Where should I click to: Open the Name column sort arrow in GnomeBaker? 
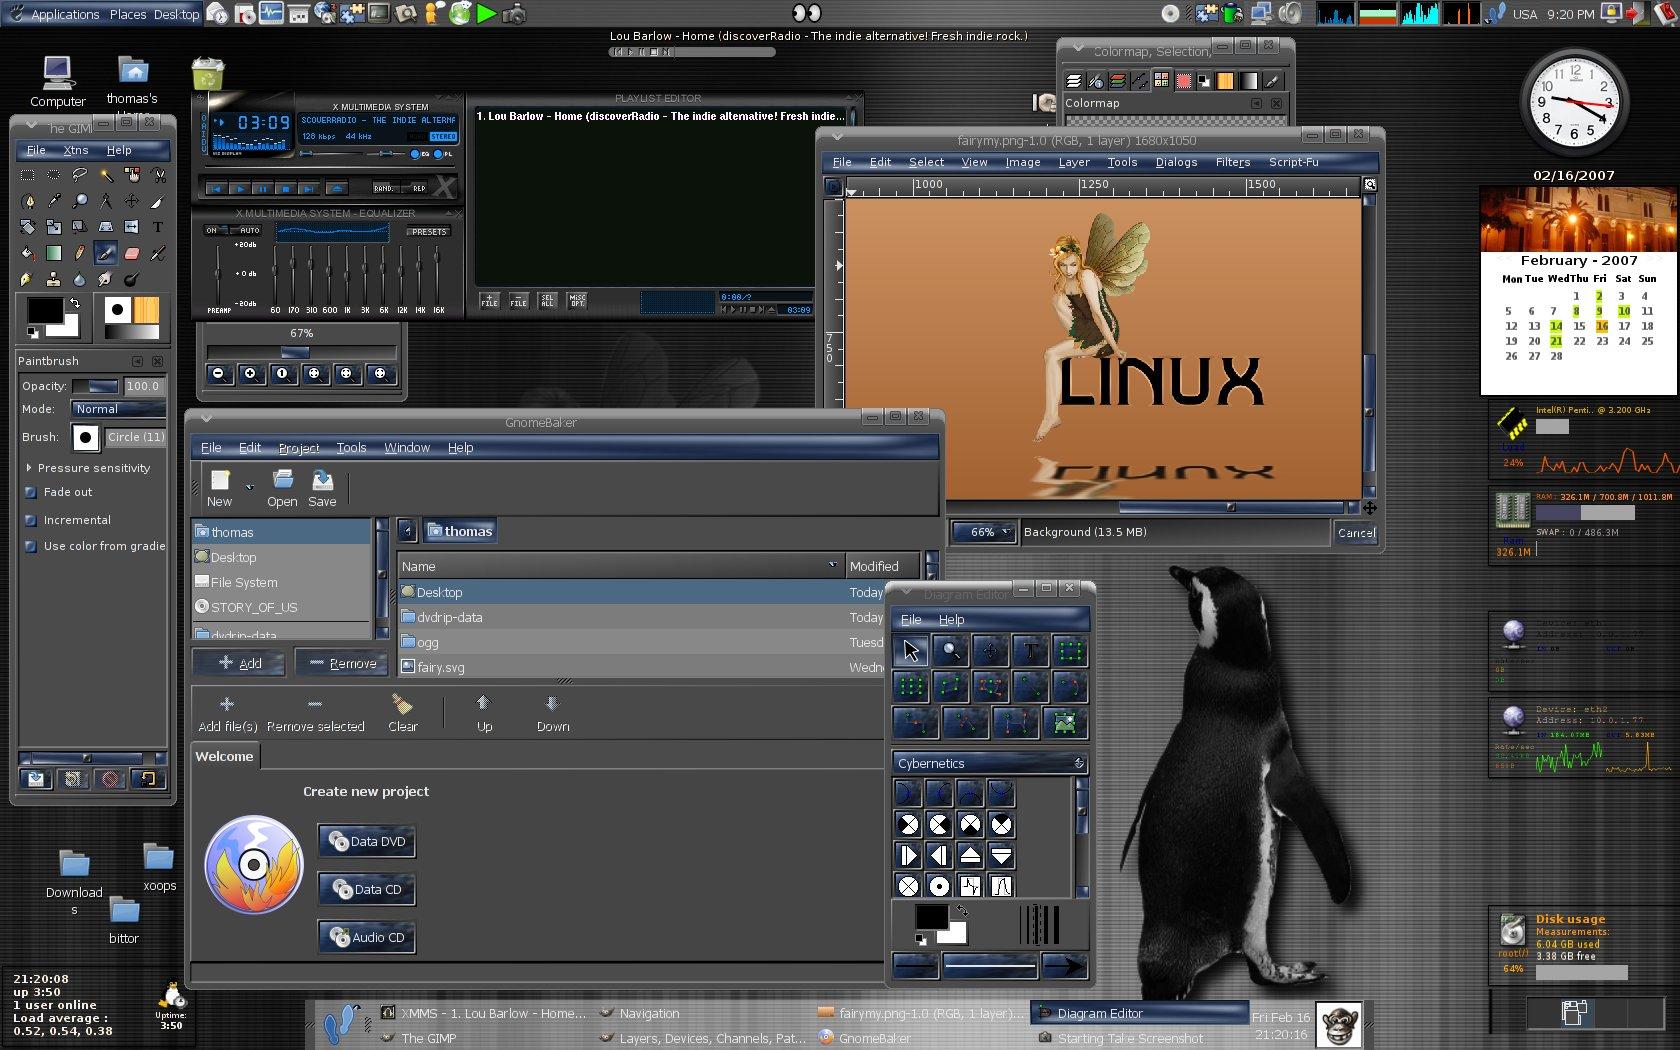[832, 565]
